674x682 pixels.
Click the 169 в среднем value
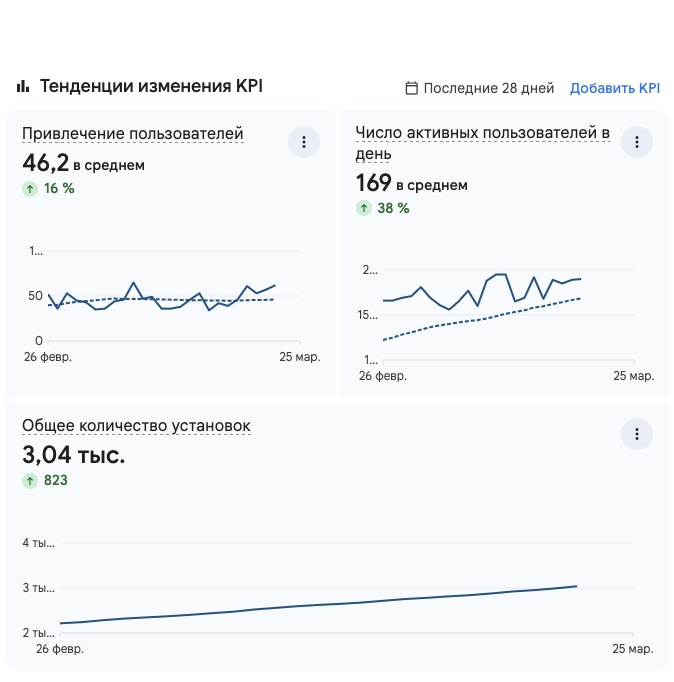411,183
